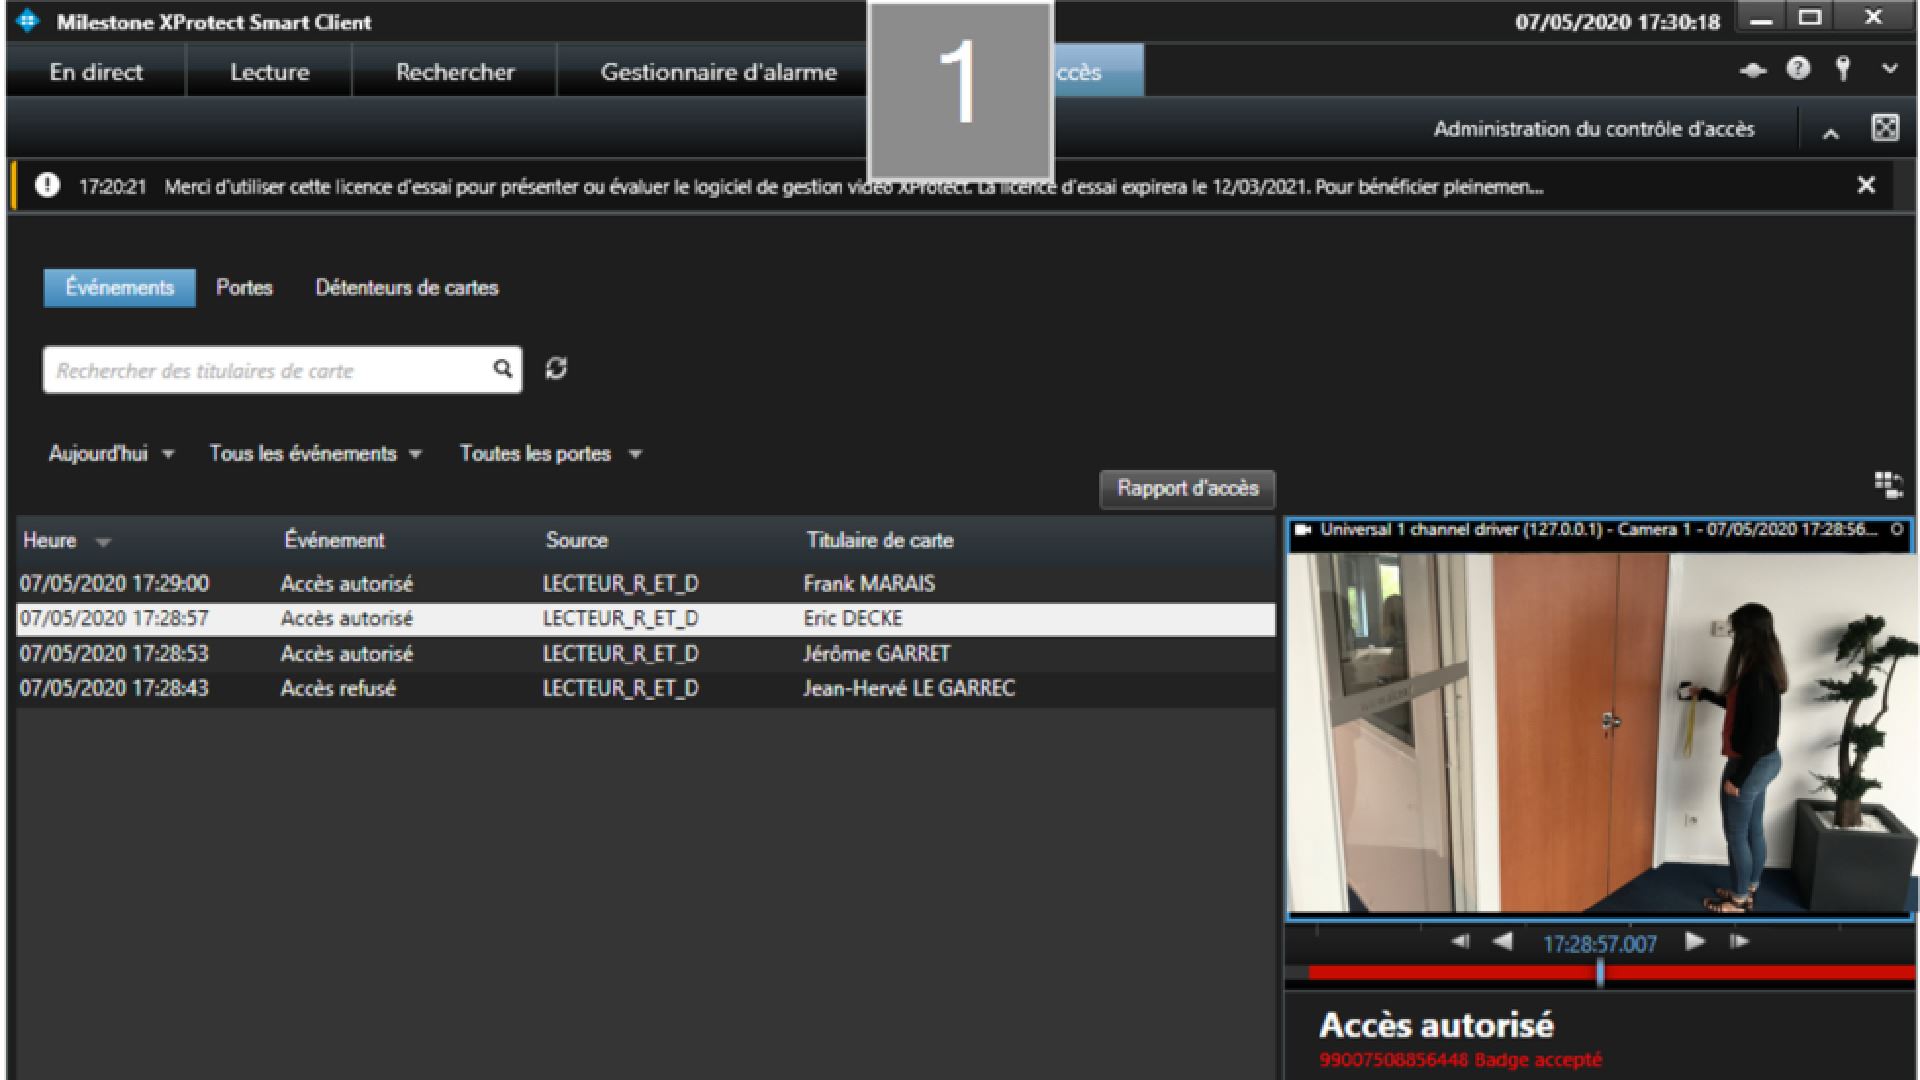
Task: Toggle full screen mode icon
Action: 1885,128
